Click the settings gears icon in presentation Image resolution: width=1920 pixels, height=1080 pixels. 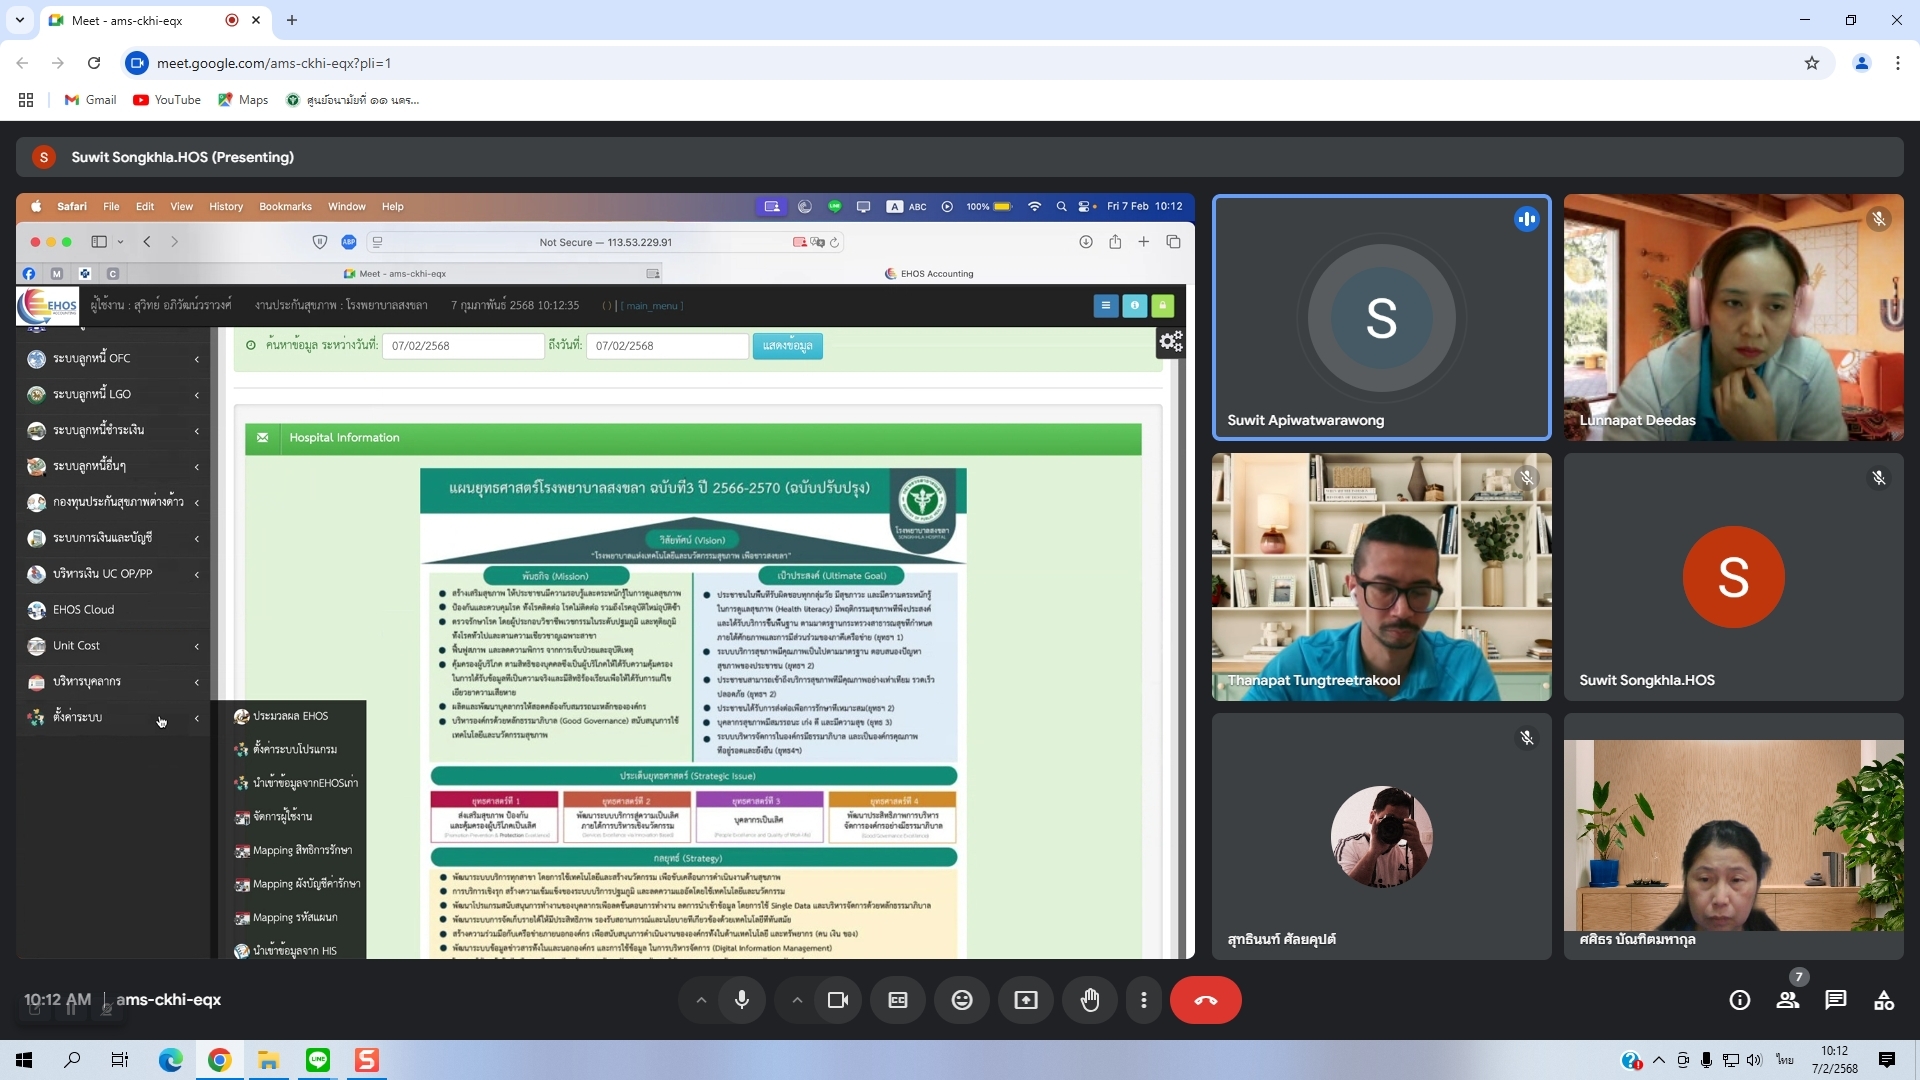click(x=1171, y=342)
